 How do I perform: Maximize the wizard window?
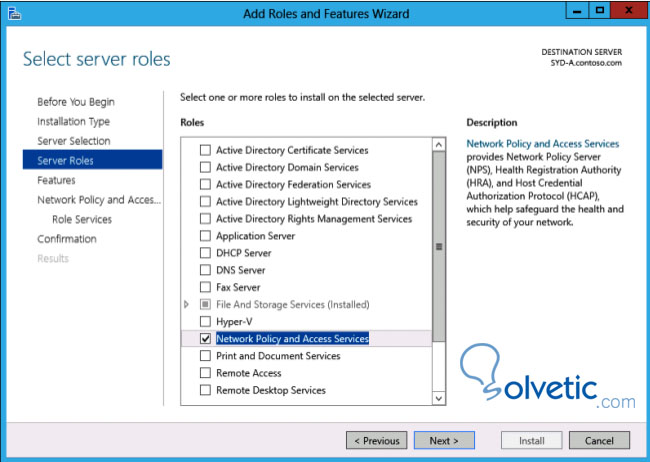599,11
